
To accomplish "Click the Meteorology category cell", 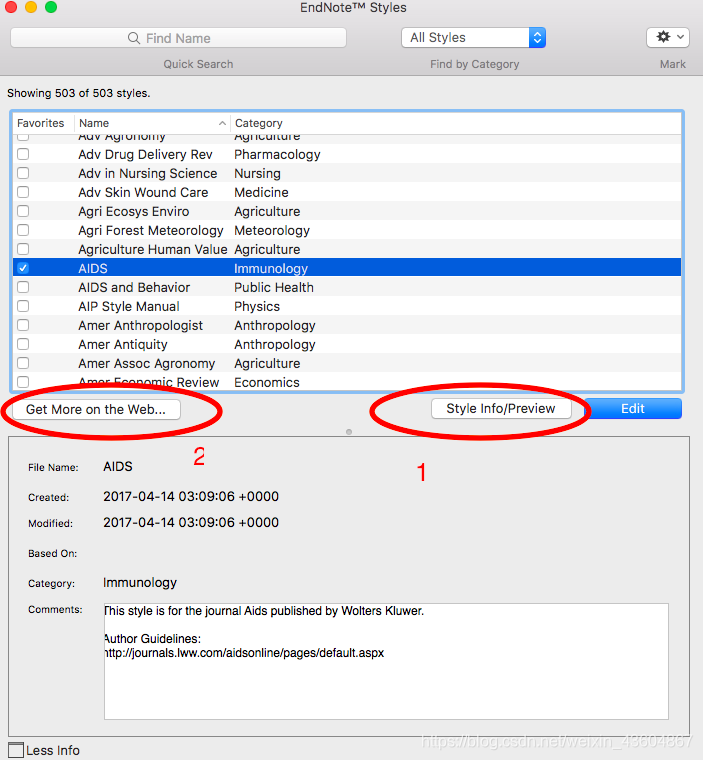I will pyautogui.click(x=272, y=231).
